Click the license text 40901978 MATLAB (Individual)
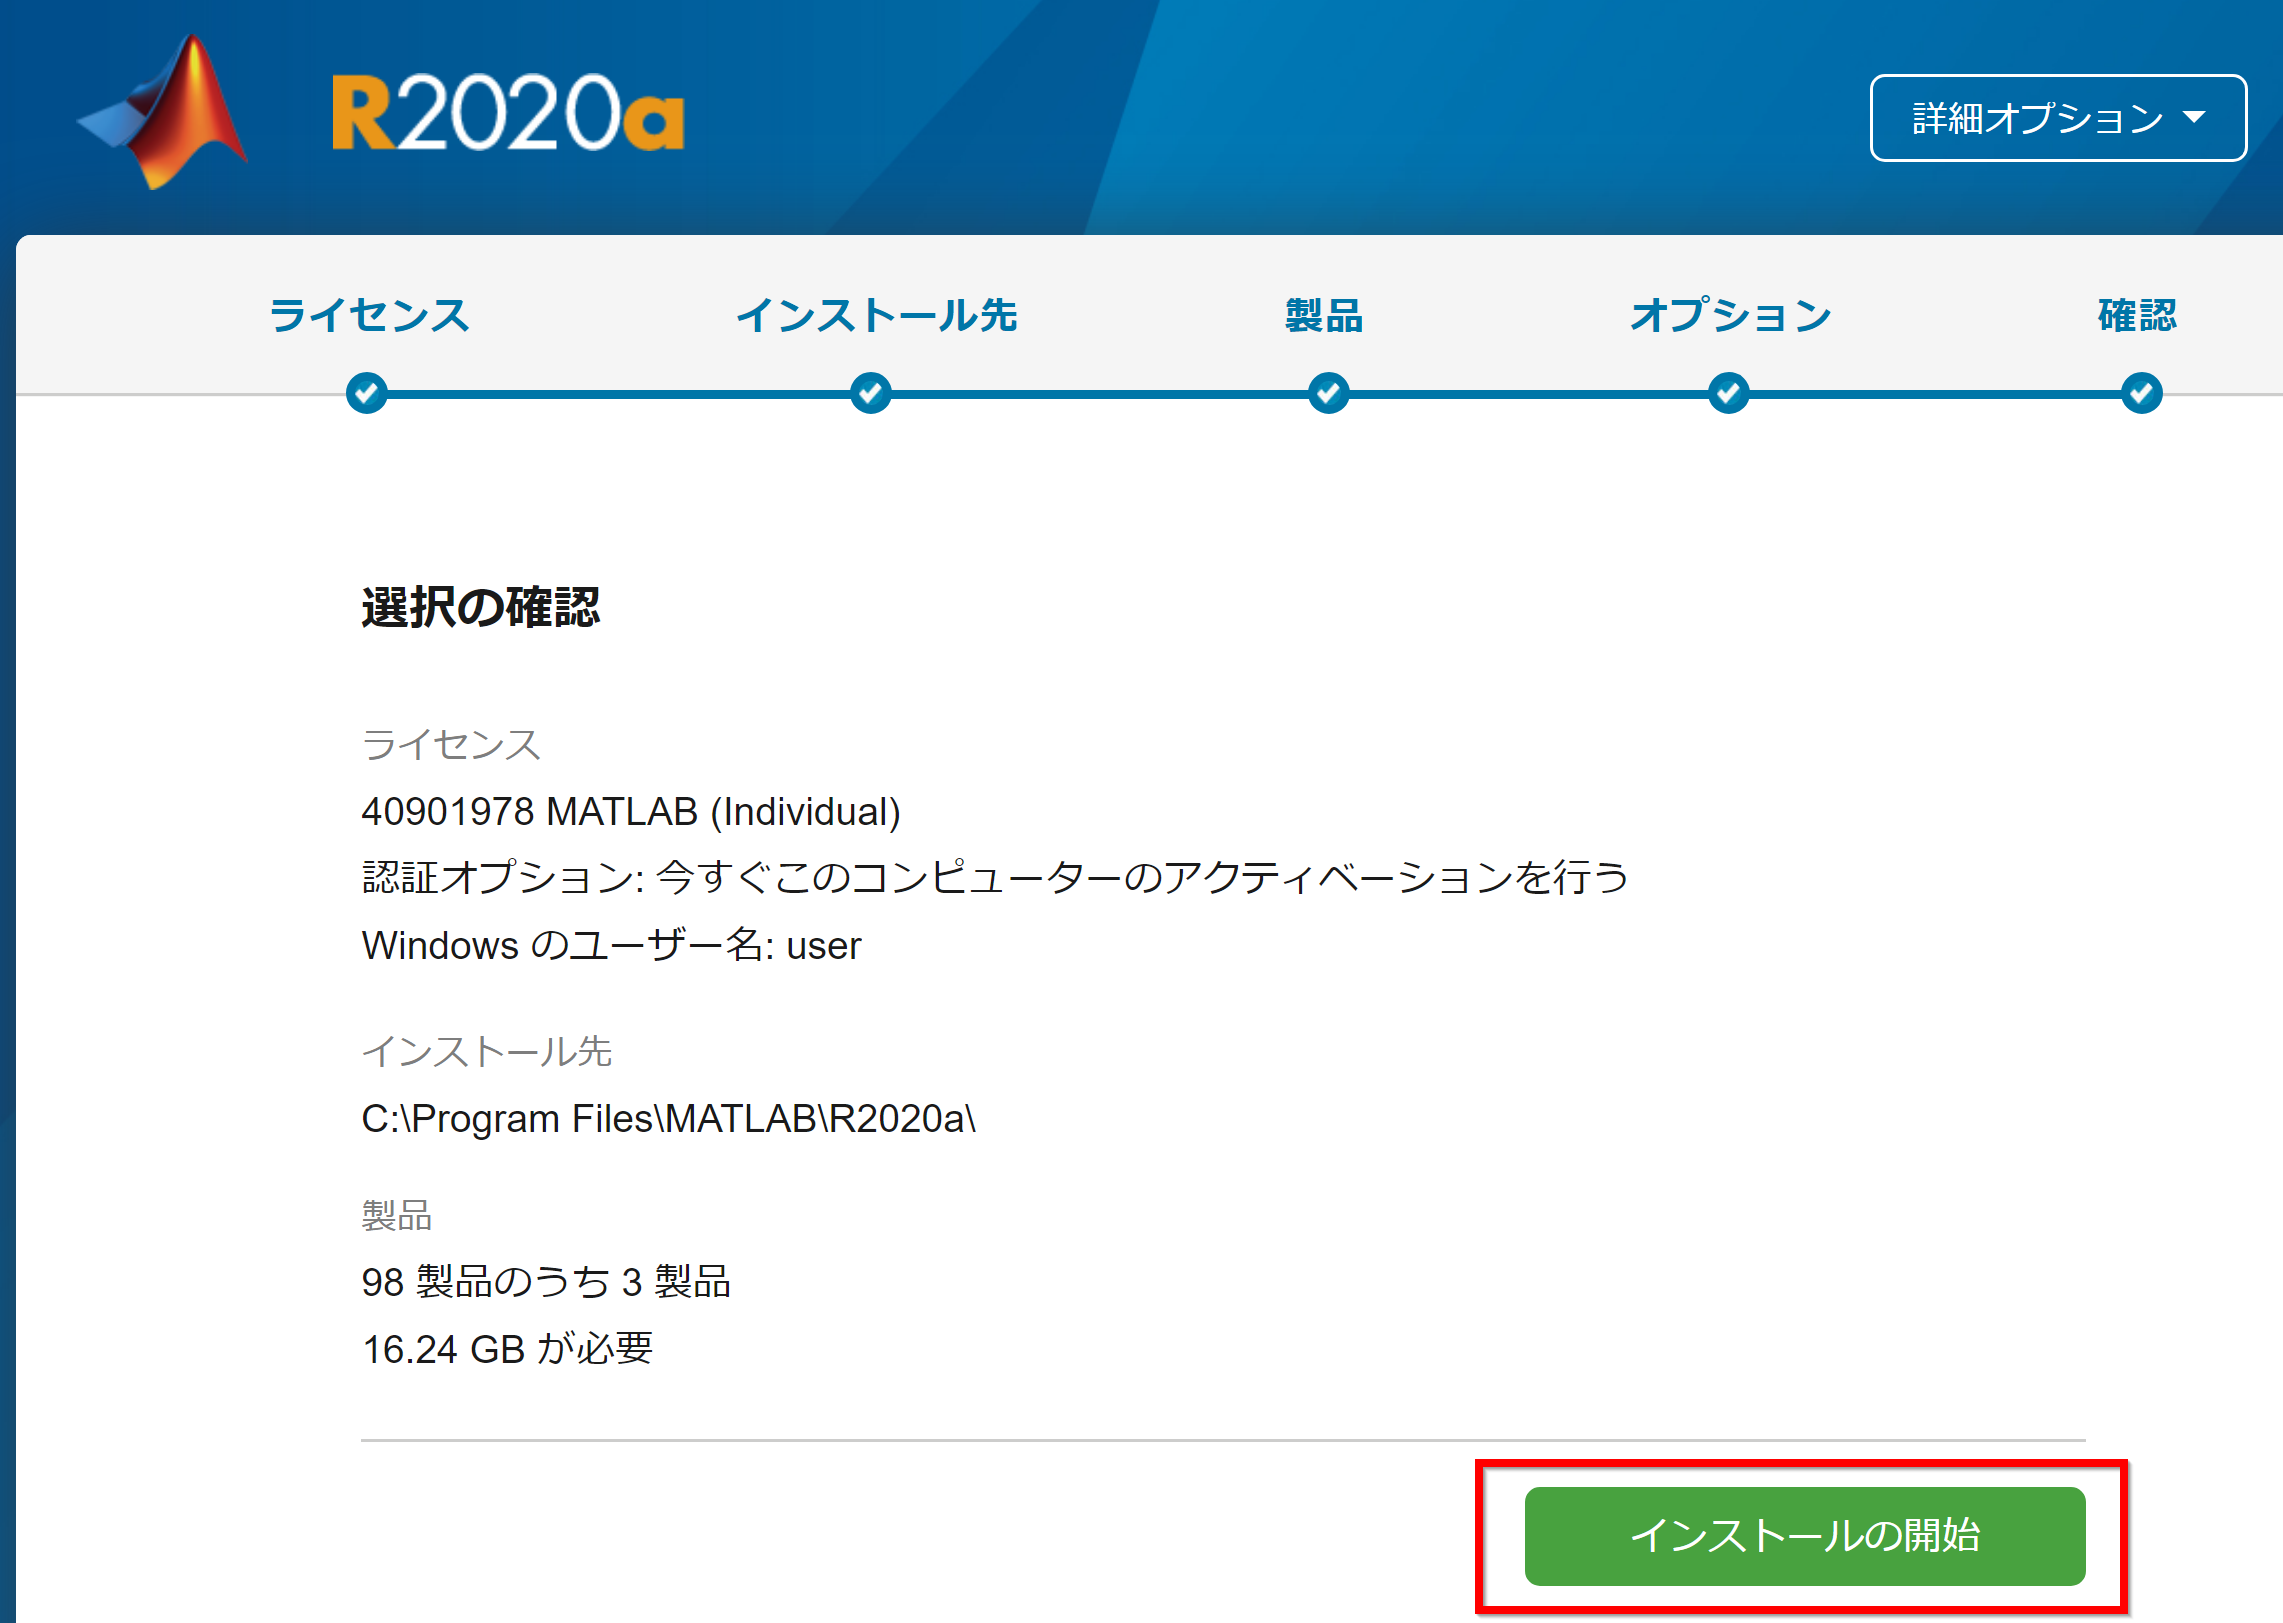The image size is (2283, 1623). (x=631, y=812)
